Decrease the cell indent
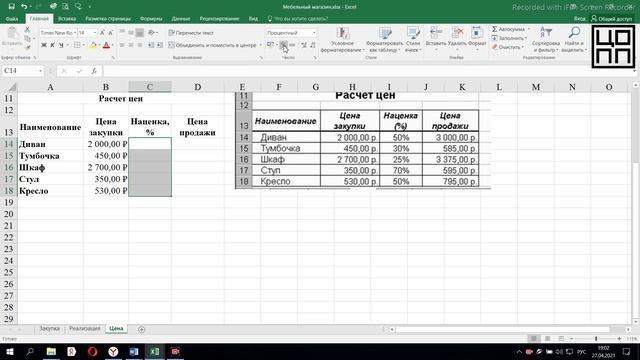Viewport: 640px width, 360px height. (x=151, y=45)
